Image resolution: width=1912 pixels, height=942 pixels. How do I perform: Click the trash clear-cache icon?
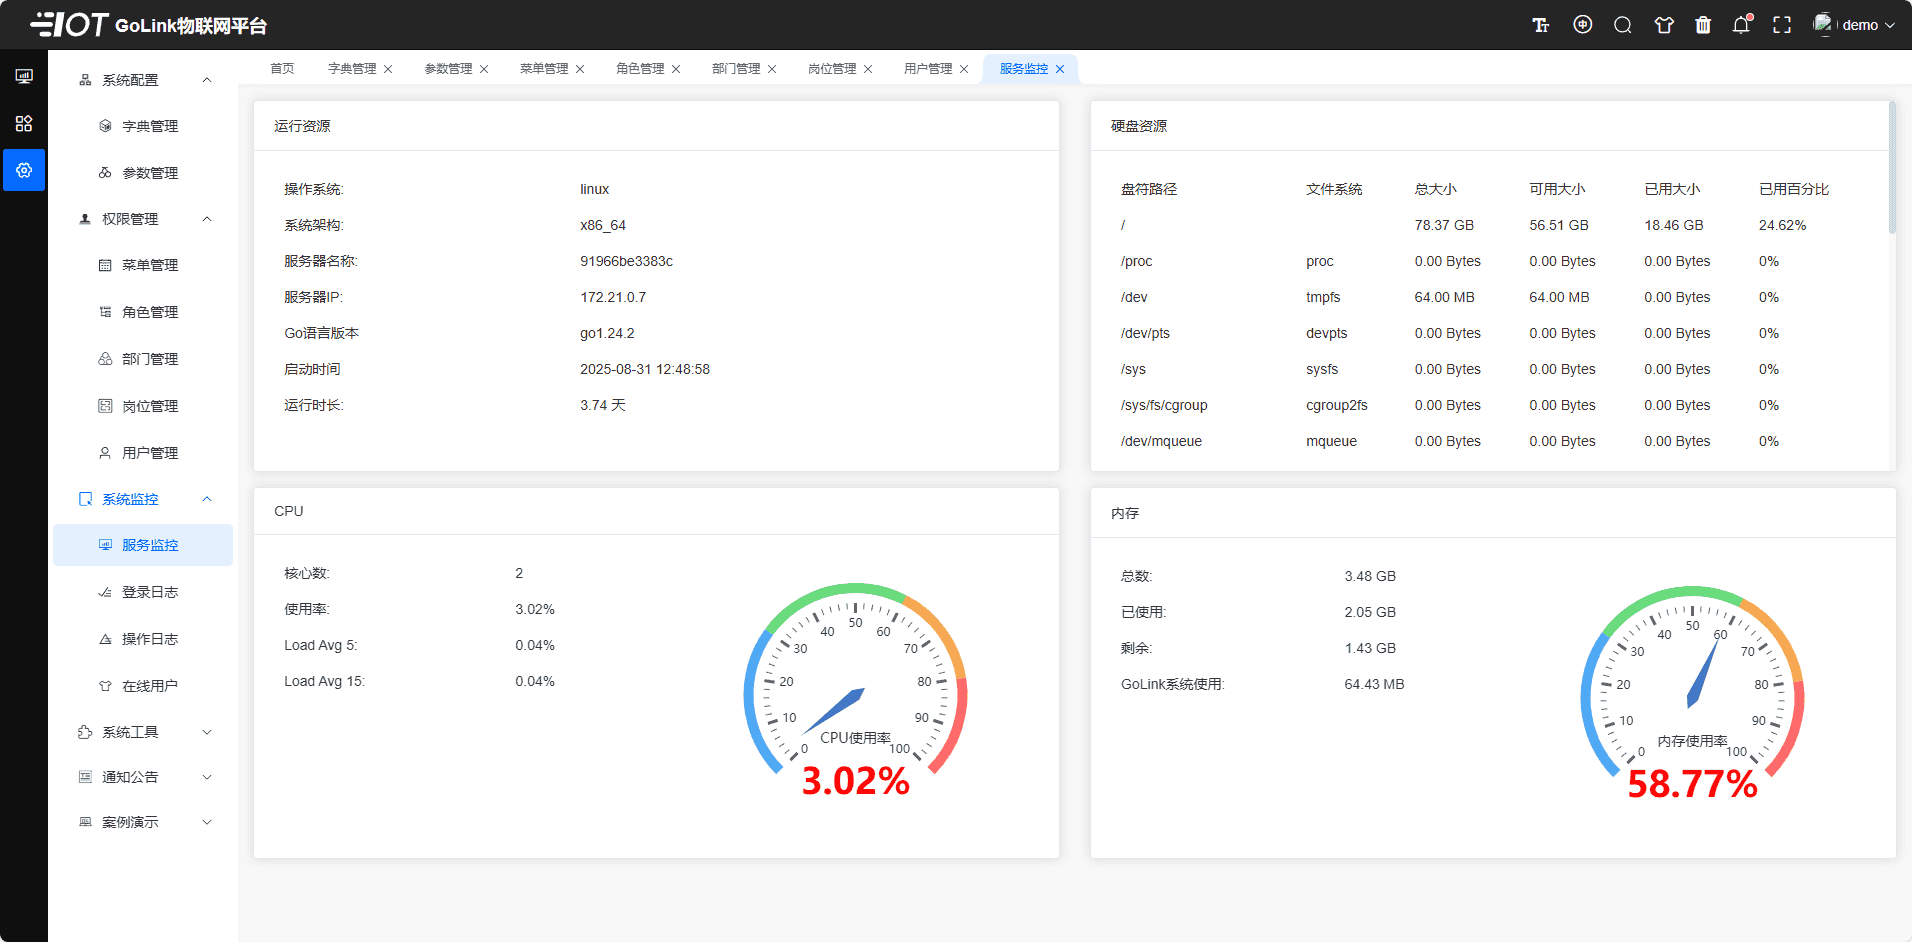[1703, 25]
